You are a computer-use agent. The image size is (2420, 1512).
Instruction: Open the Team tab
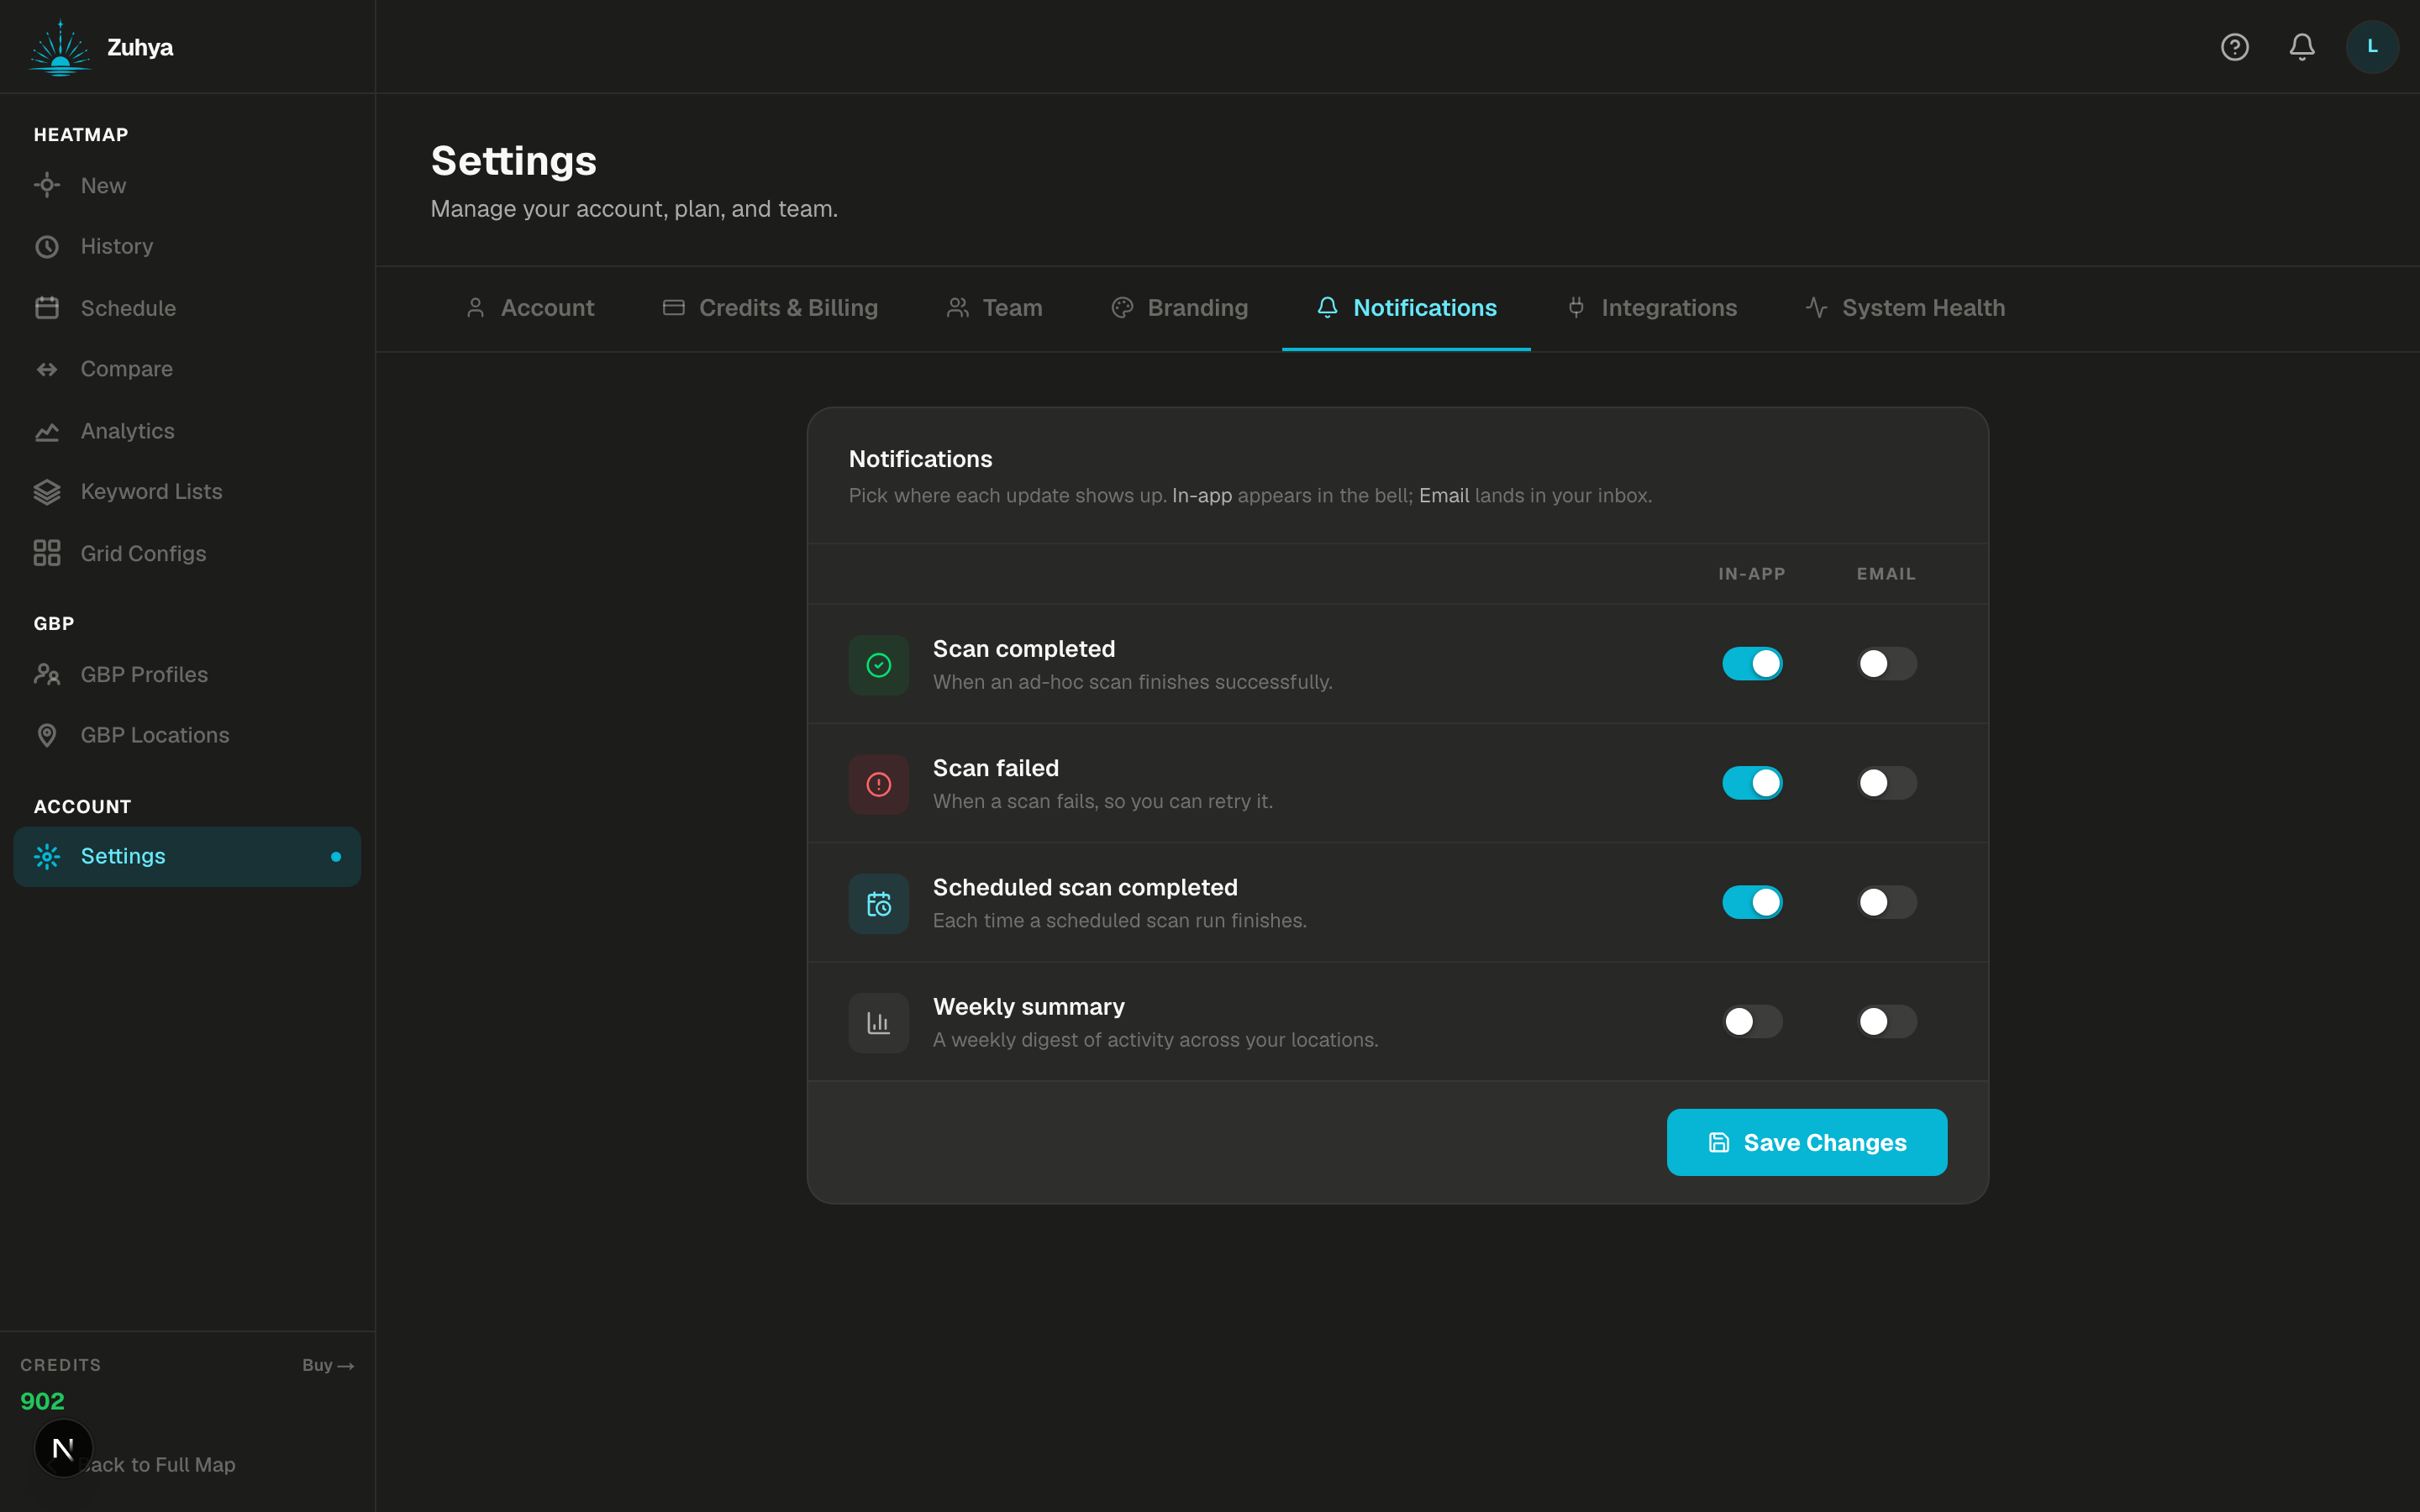click(x=994, y=308)
